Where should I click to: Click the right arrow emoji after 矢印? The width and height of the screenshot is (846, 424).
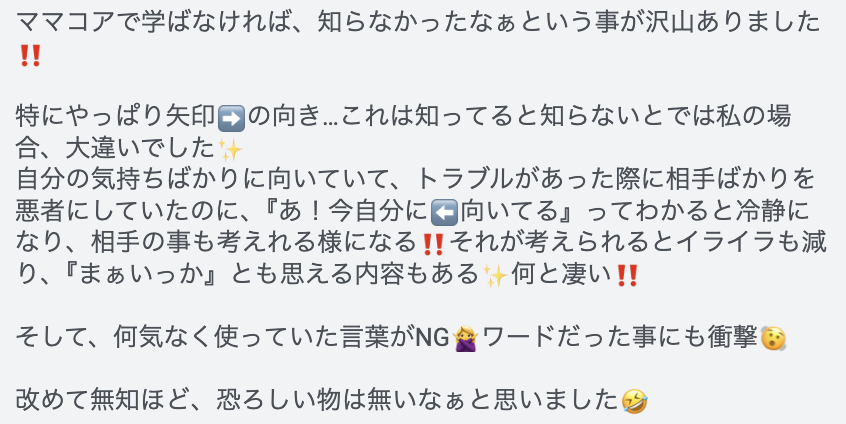[231, 119]
